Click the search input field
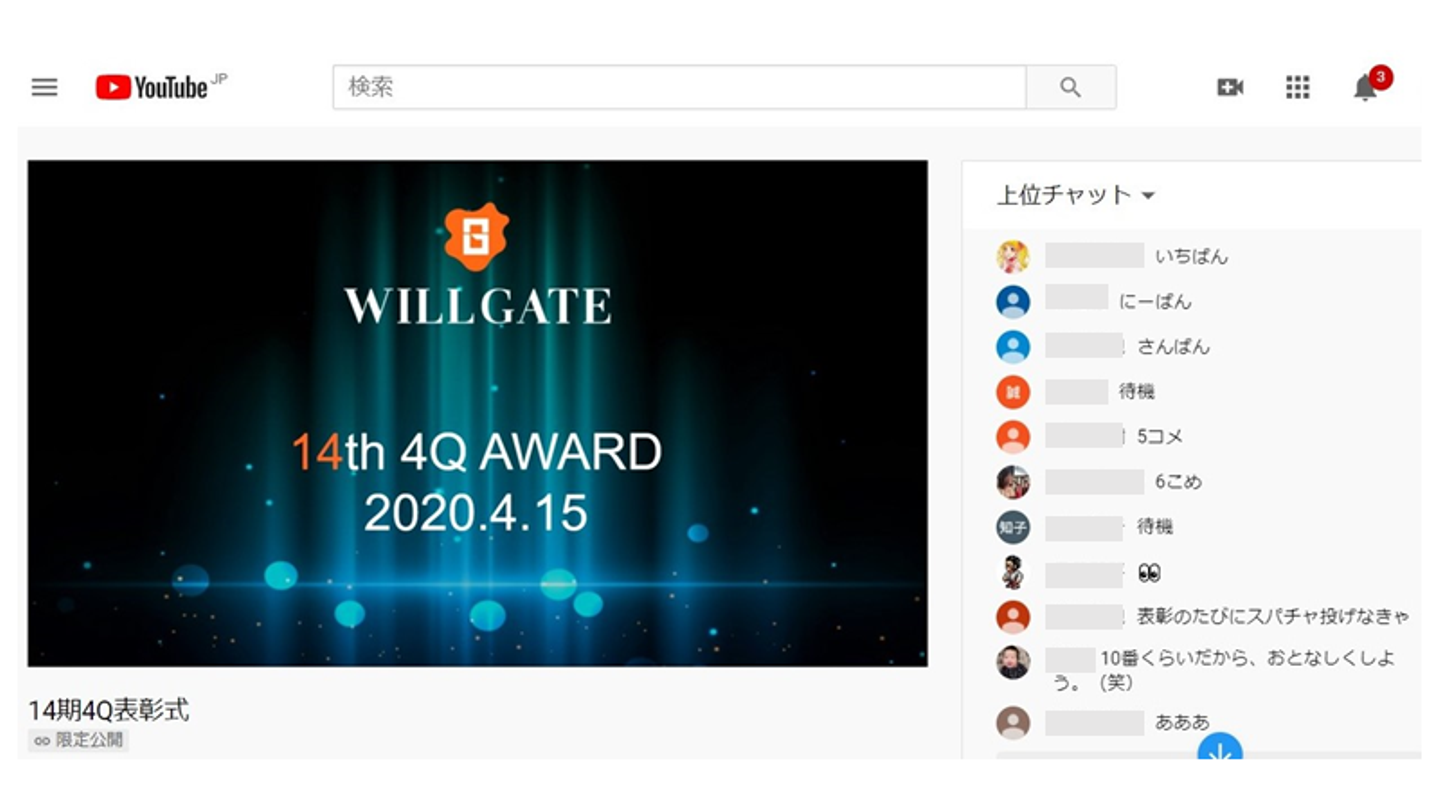Image resolution: width=1440 pixels, height=810 pixels. tap(680, 87)
